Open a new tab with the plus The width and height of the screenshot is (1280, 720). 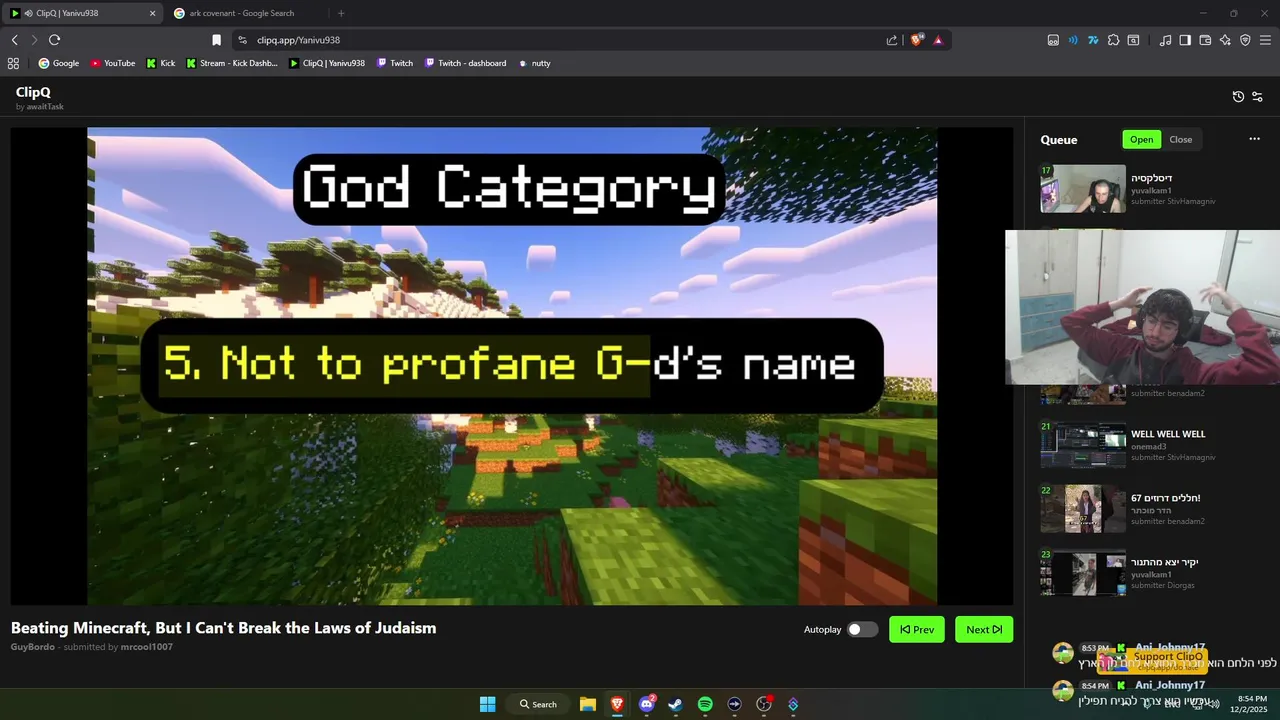coord(341,13)
